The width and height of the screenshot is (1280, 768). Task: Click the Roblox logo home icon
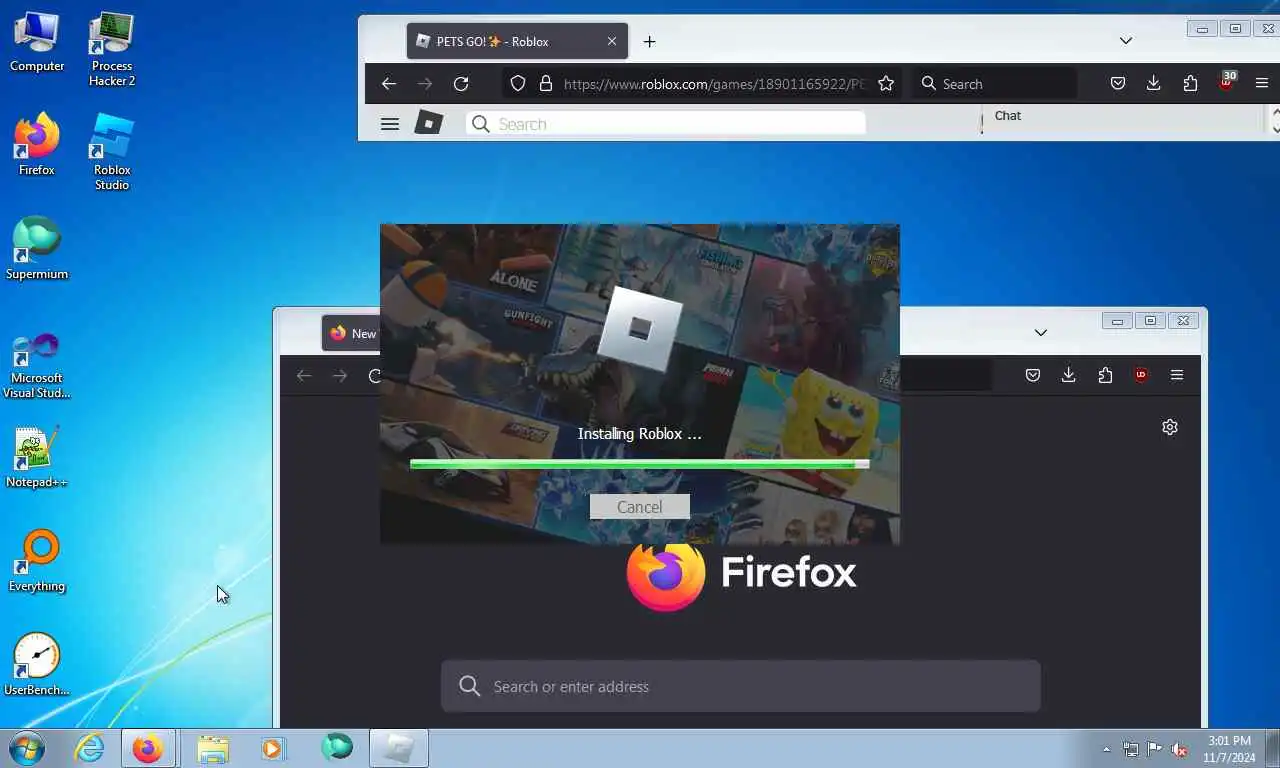coord(429,124)
